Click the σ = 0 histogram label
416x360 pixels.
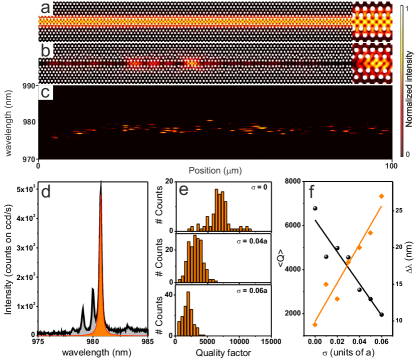(259, 188)
